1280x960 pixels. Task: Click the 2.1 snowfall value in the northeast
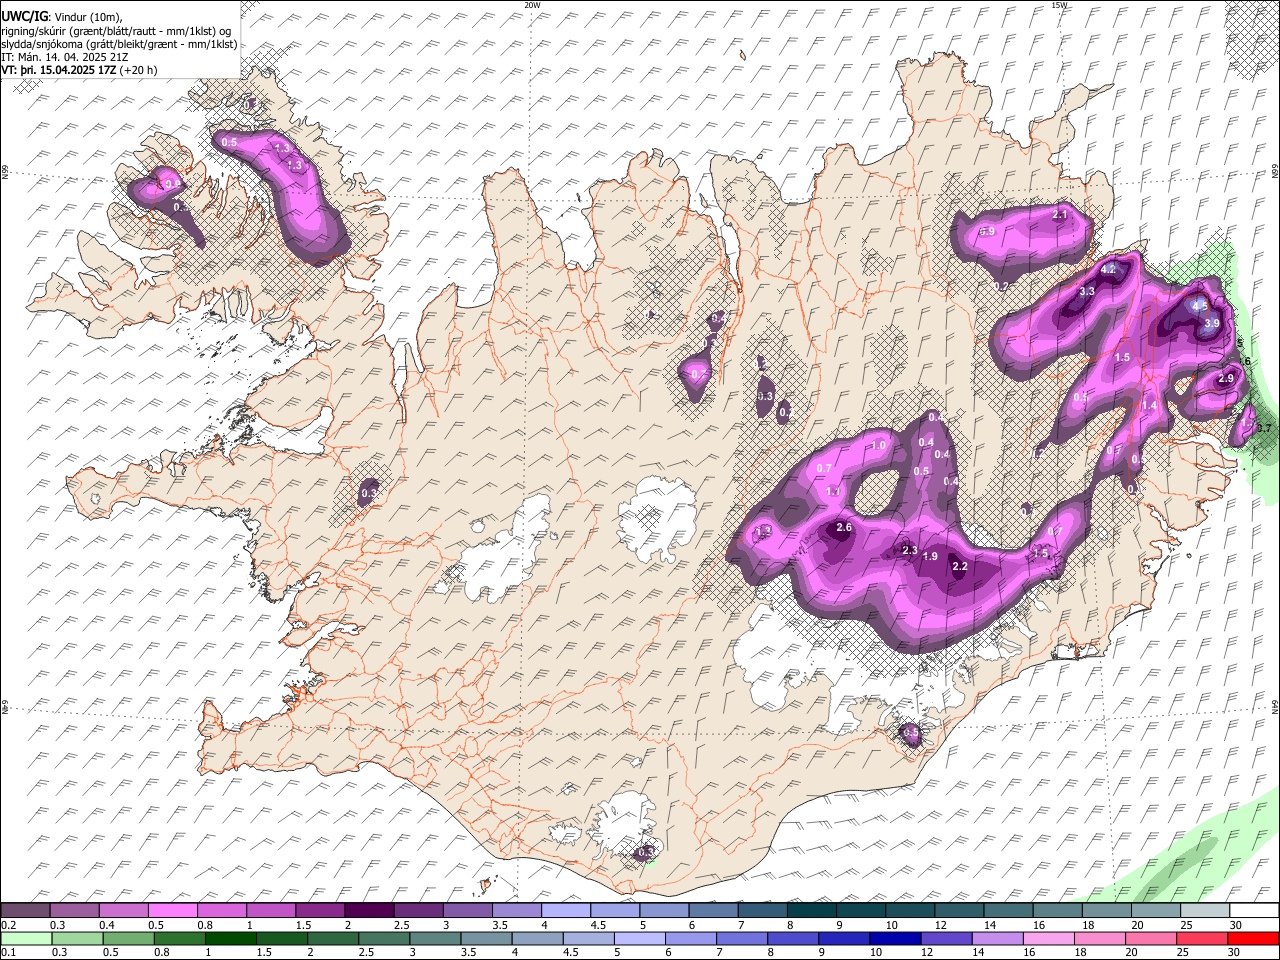1061,215
